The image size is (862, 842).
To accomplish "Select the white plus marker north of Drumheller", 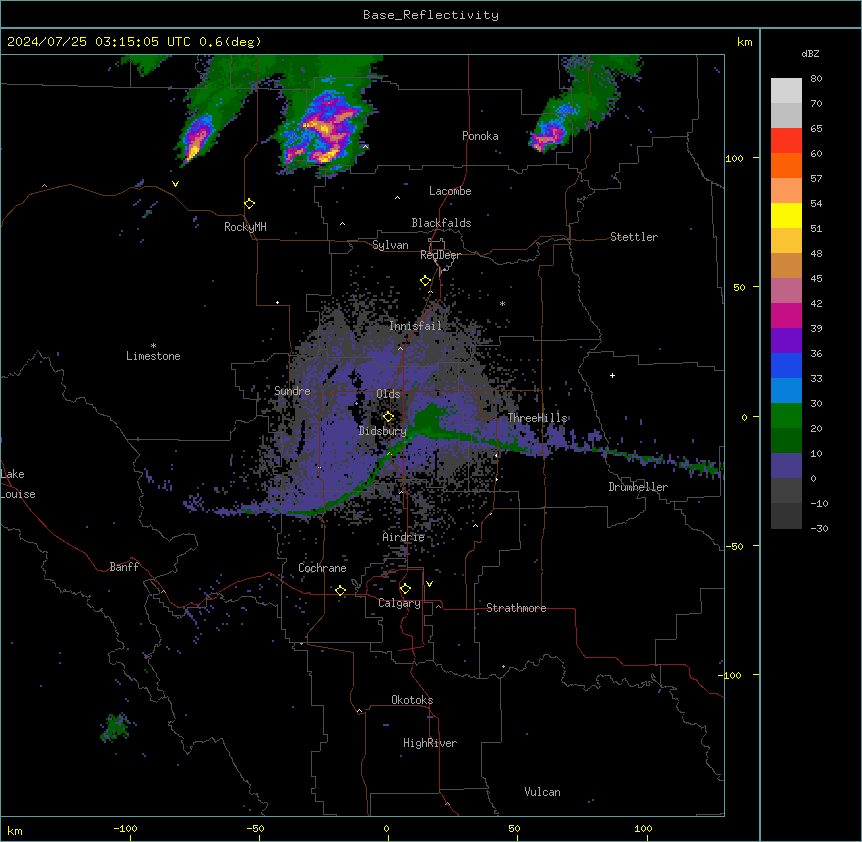I will (612, 375).
